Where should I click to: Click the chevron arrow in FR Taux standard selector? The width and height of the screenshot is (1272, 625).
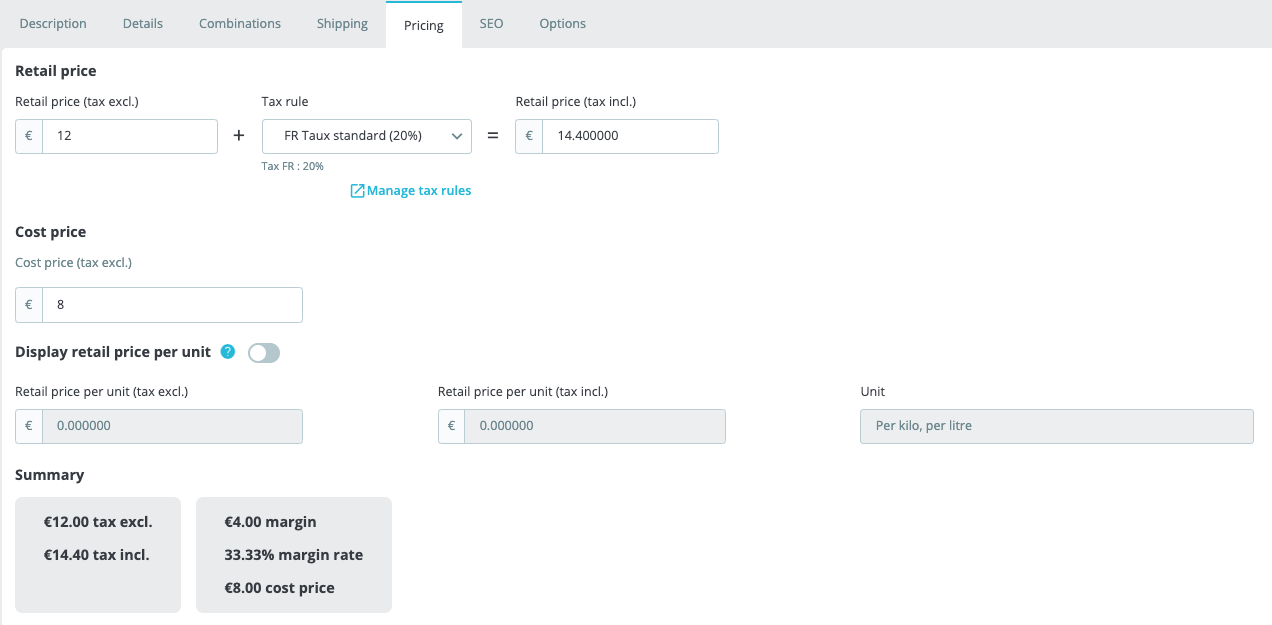pos(456,136)
